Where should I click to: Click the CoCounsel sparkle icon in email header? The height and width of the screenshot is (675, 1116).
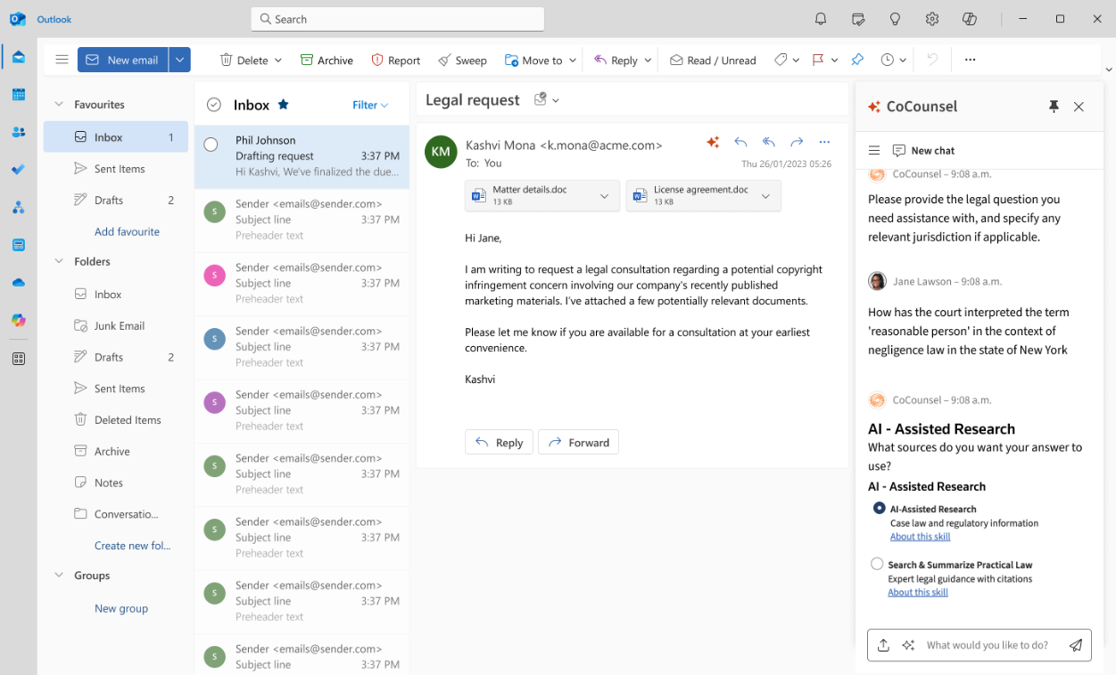[x=713, y=143]
